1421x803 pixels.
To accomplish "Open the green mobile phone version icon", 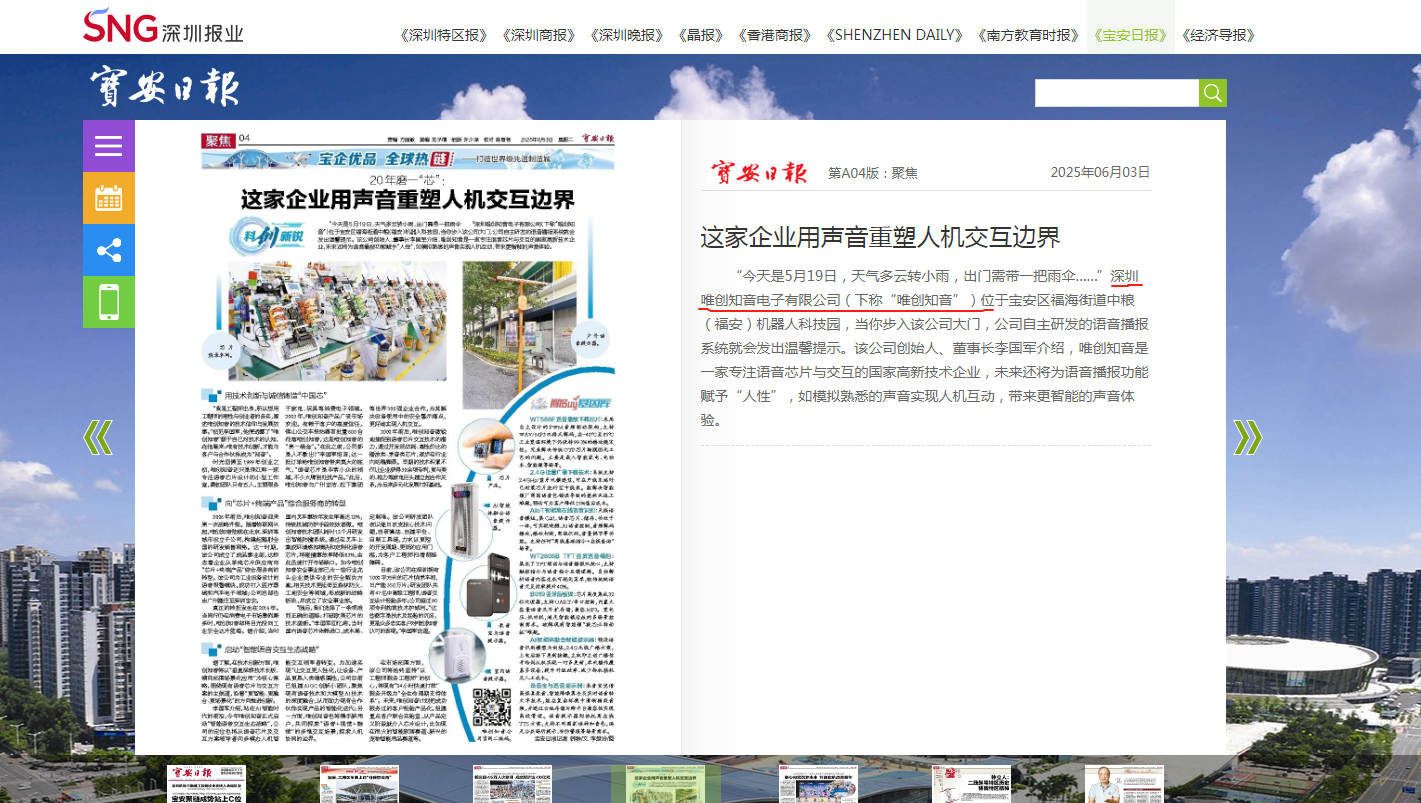I will (x=108, y=301).
